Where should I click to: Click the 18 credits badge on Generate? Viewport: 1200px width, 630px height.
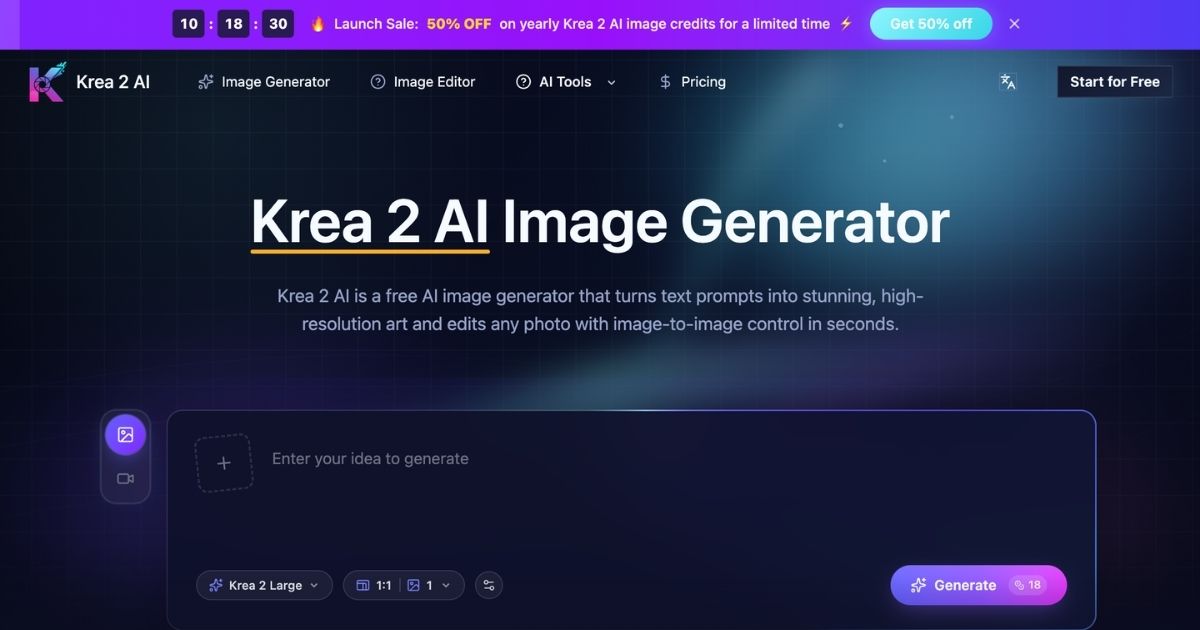point(1027,585)
